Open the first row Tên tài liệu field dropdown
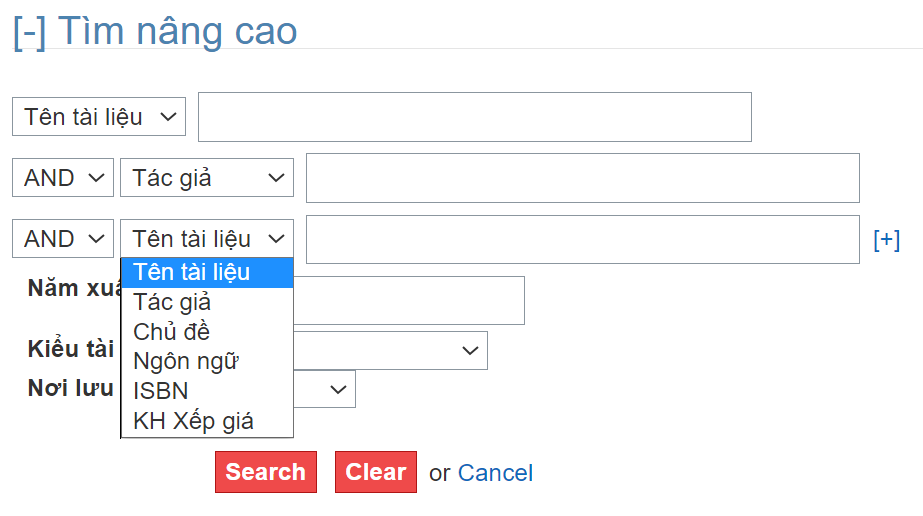Viewport: 923px width, 516px height. (99, 117)
